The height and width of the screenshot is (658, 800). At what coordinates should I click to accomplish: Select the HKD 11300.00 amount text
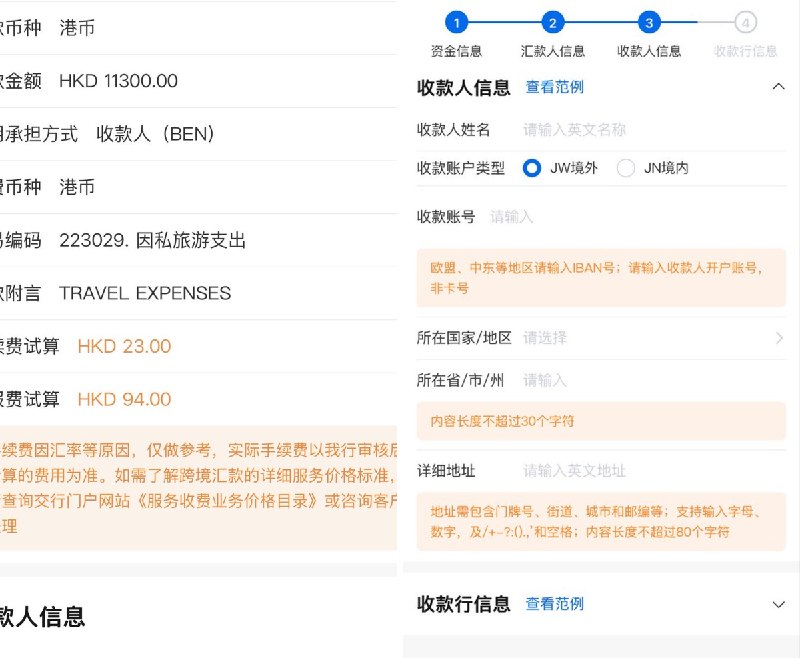[x=118, y=81]
